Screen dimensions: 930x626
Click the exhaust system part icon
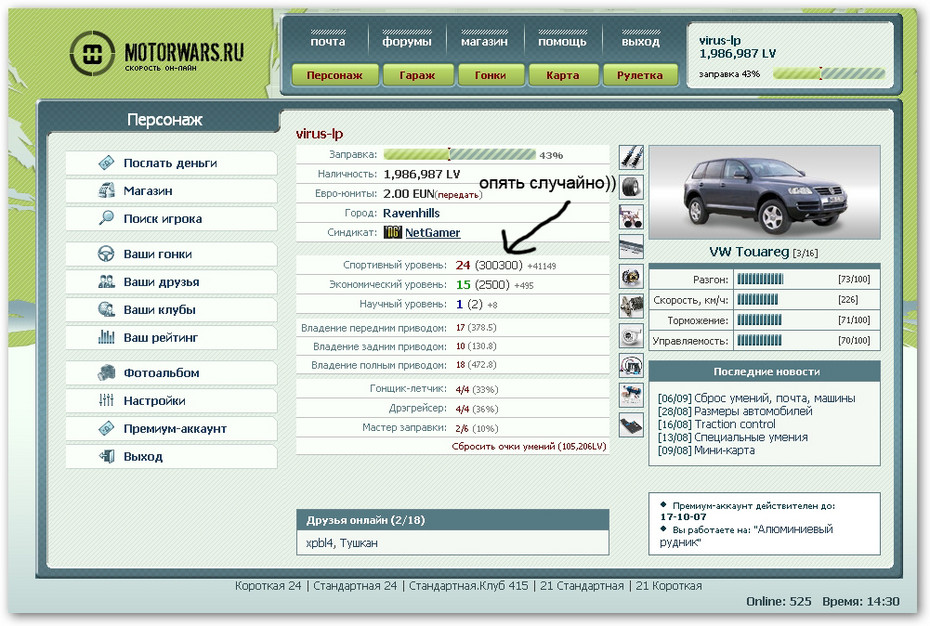(x=631, y=246)
